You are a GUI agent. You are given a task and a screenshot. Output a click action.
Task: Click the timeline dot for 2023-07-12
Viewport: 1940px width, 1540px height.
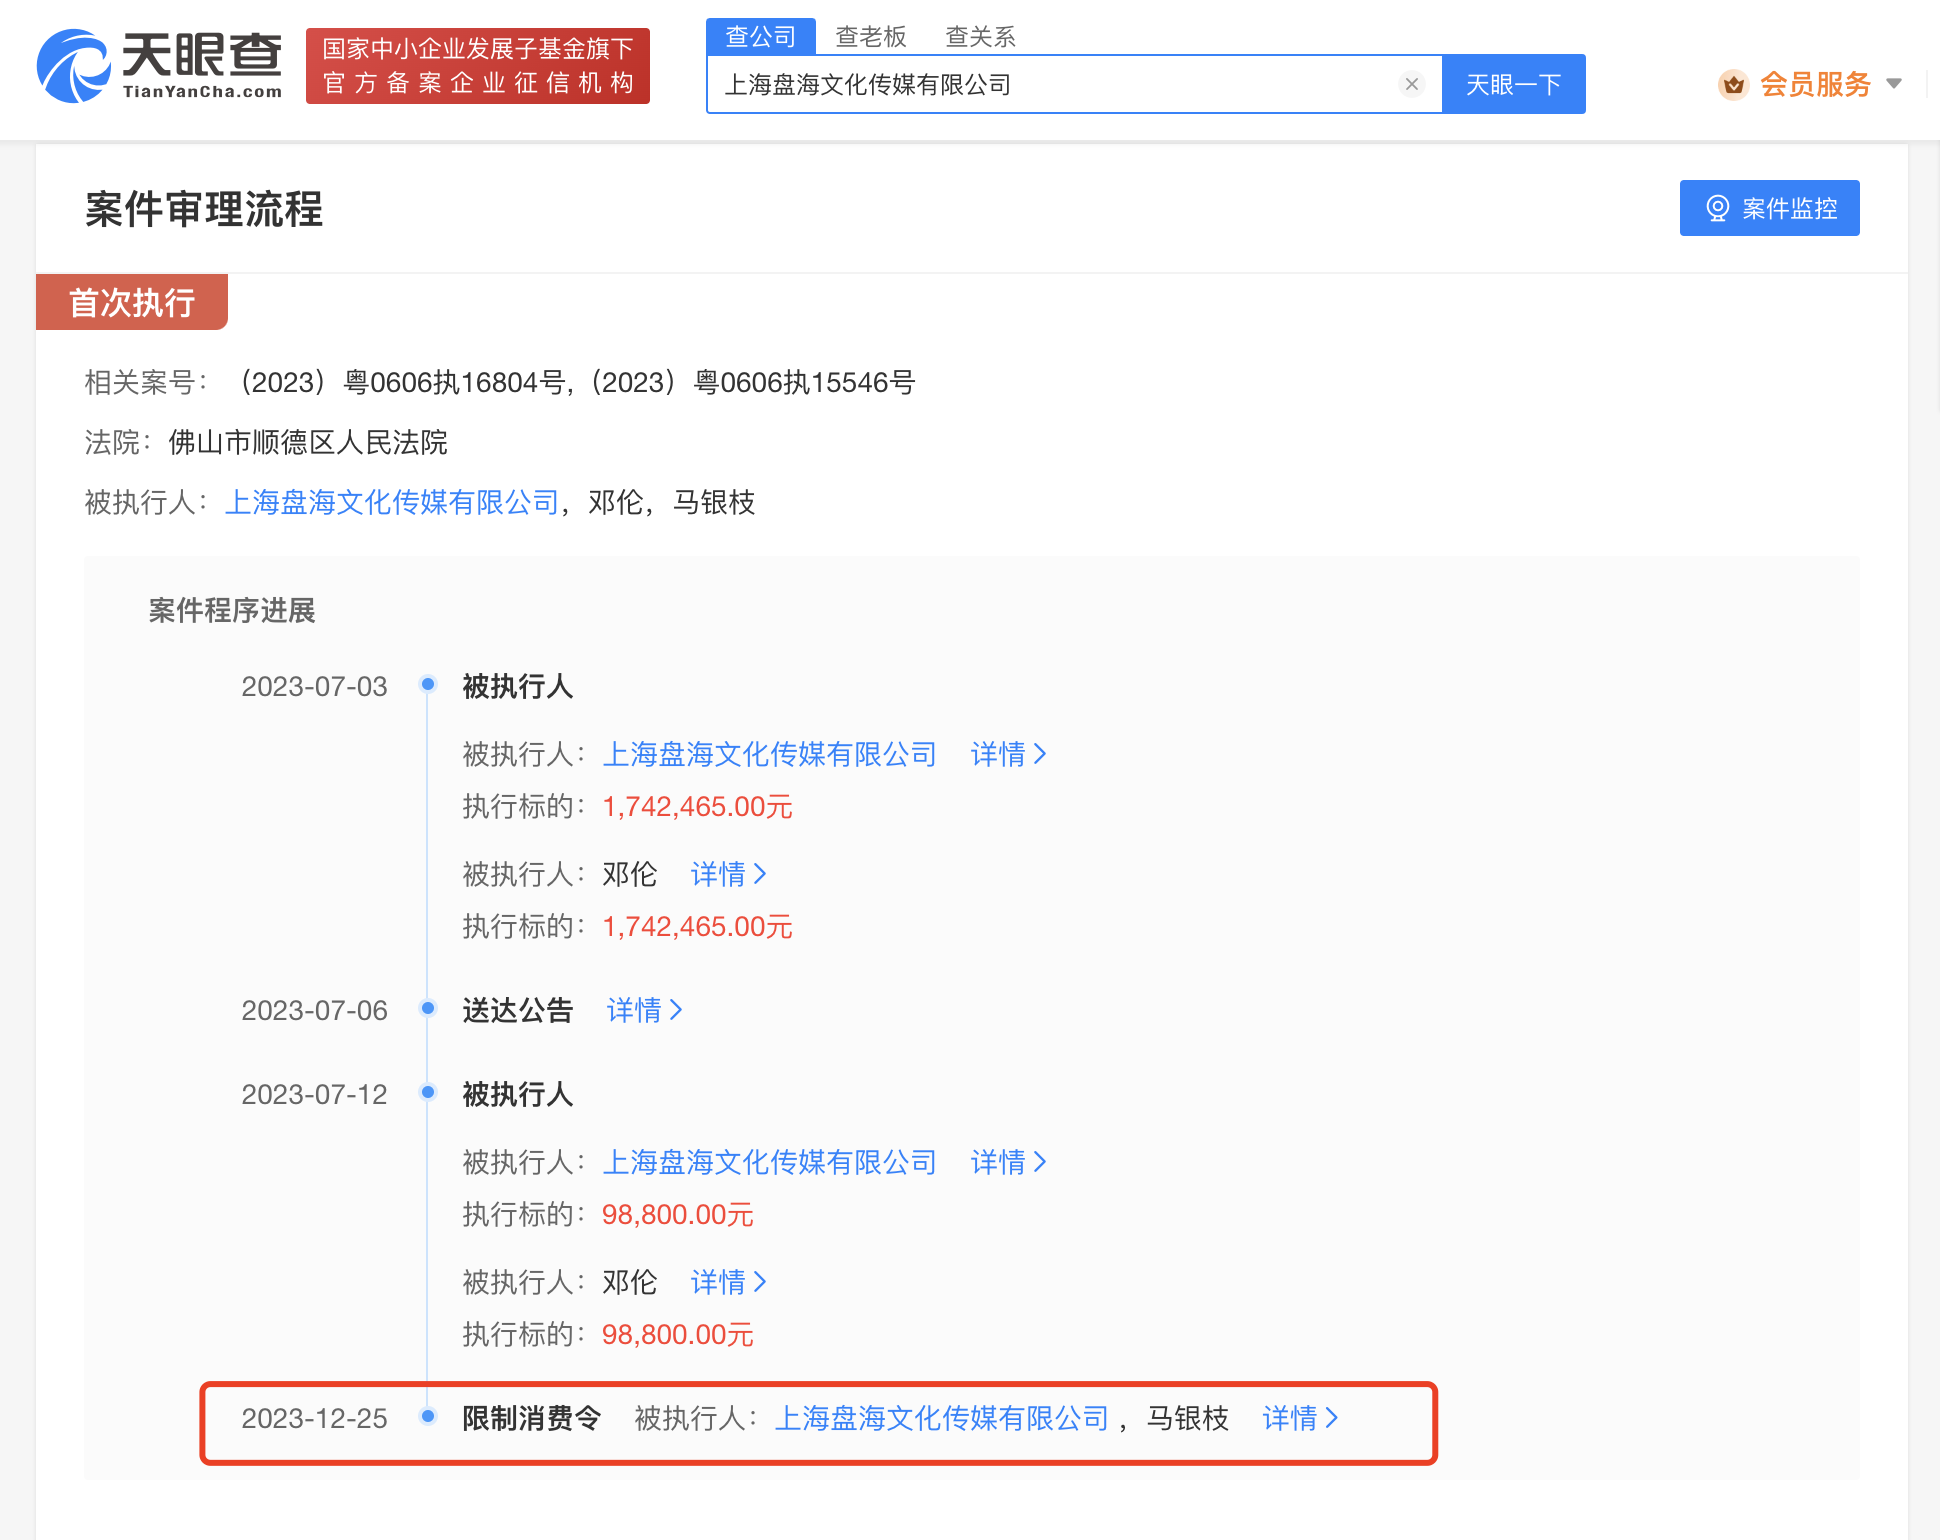pyautogui.click(x=429, y=1092)
